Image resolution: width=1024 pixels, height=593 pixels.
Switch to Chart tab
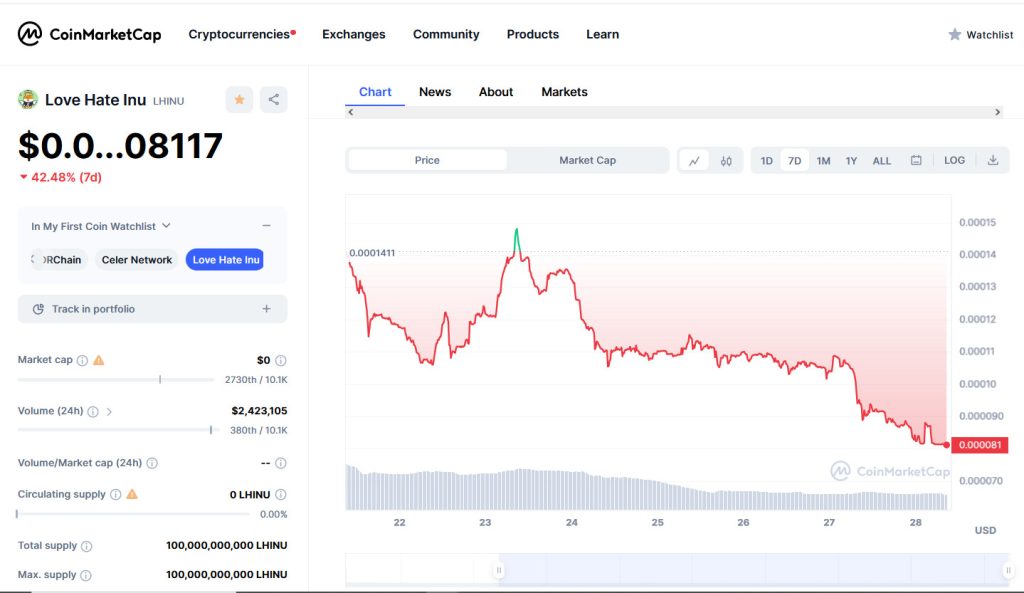pos(375,92)
